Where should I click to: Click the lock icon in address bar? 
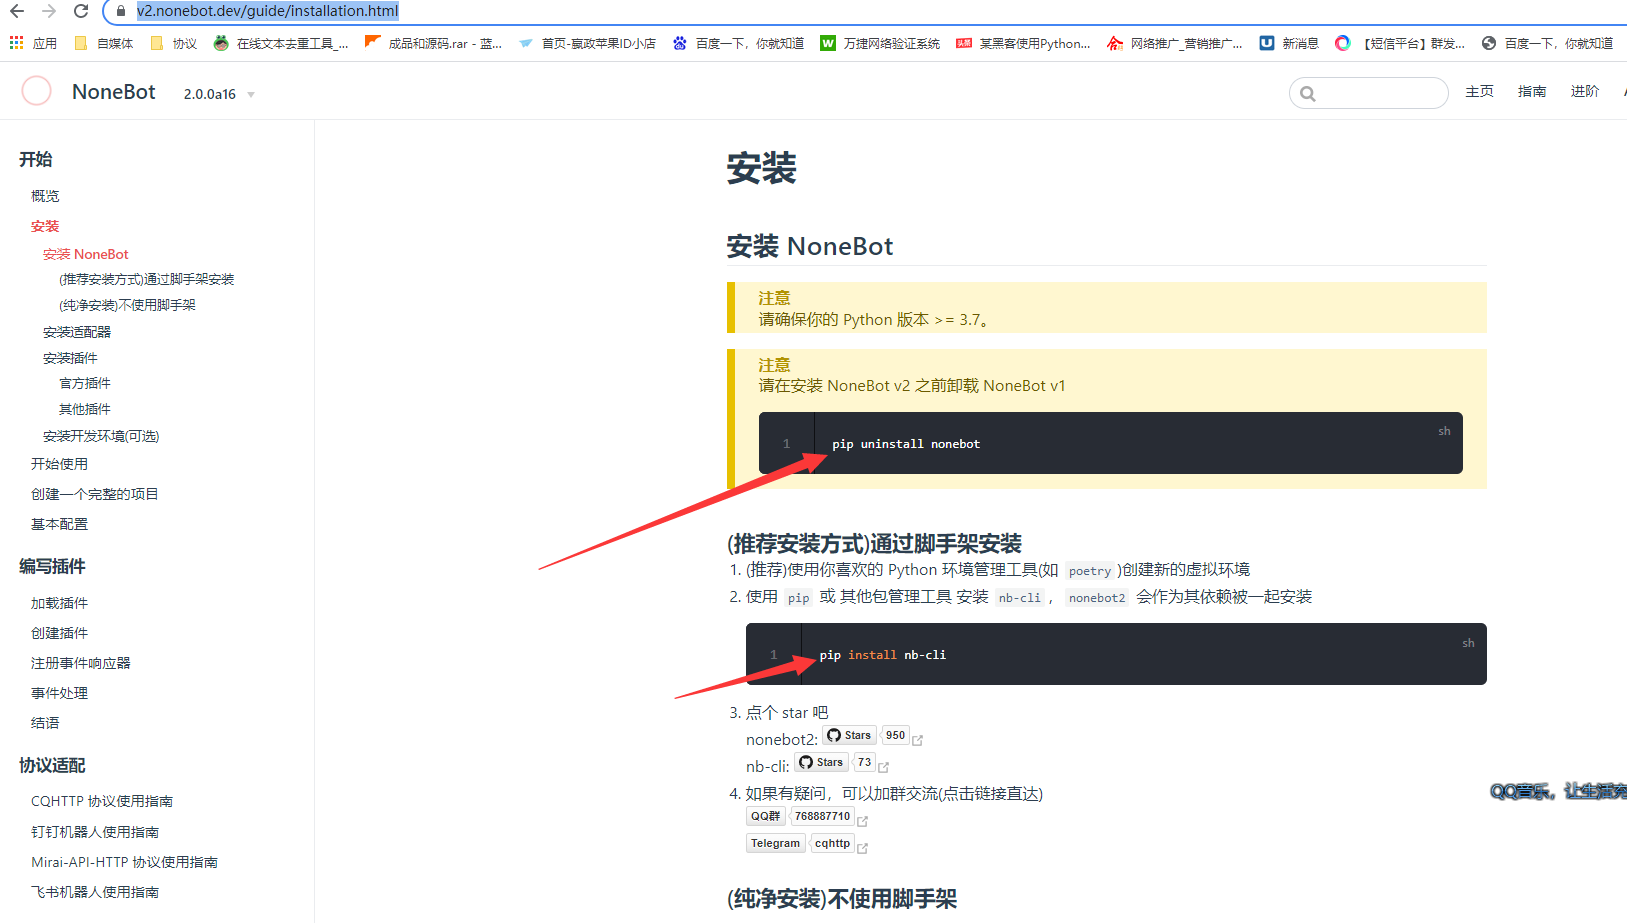tap(121, 11)
